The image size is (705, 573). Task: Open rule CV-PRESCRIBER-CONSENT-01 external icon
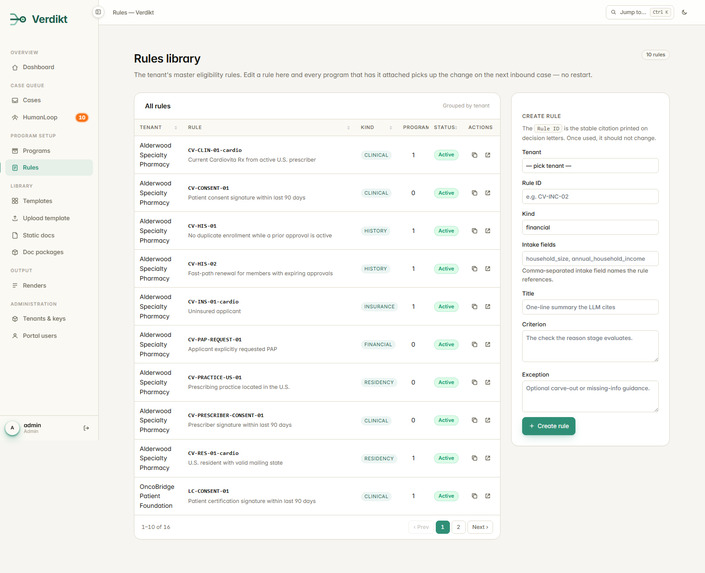click(x=487, y=420)
